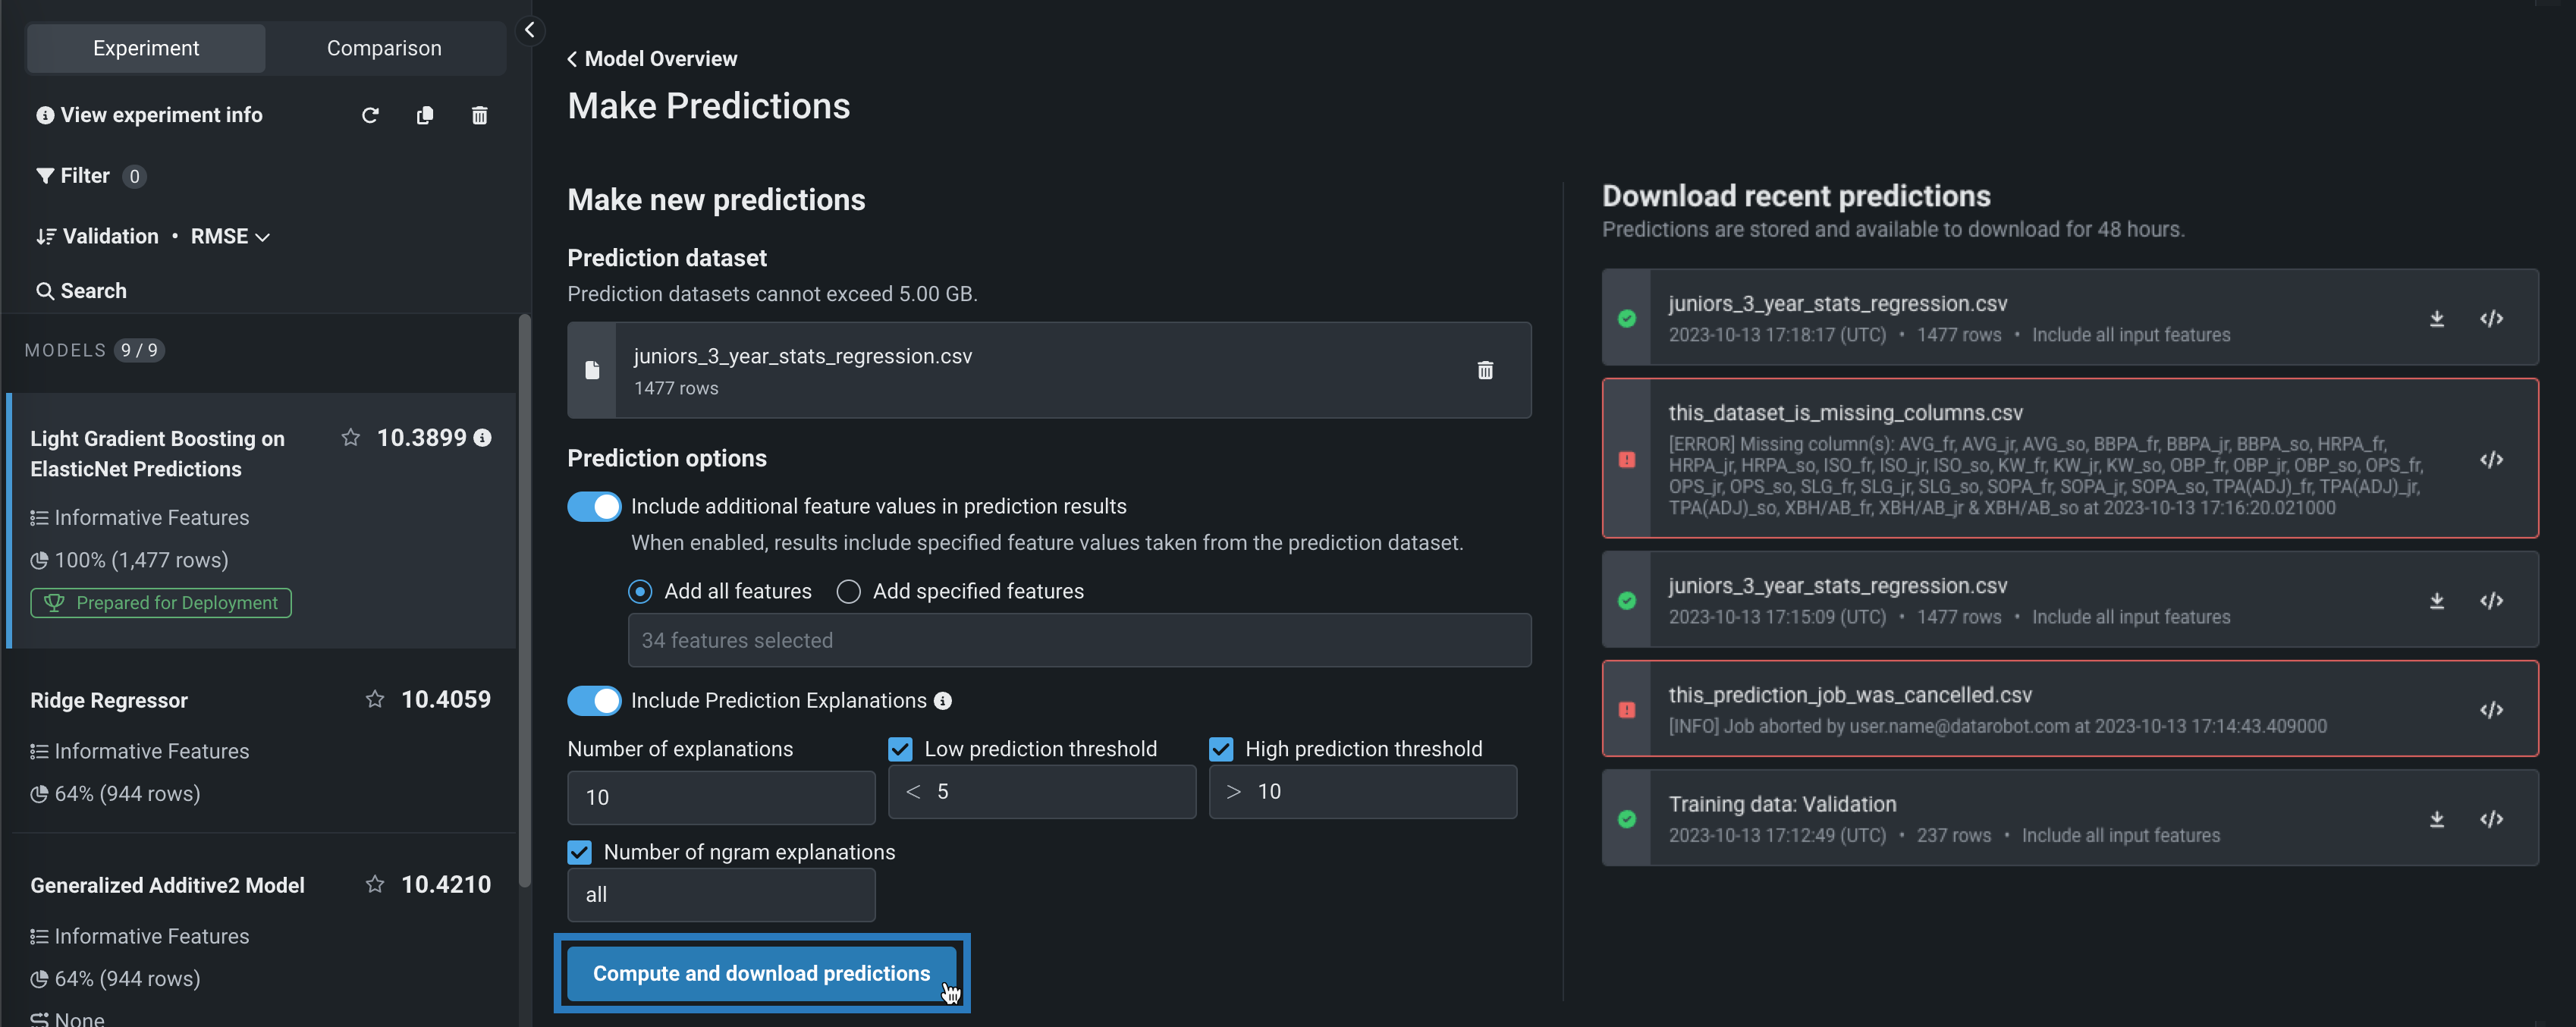Delete experiment using the sidebar trash icon
Screen dimensions: 2576x1027
pos(480,116)
